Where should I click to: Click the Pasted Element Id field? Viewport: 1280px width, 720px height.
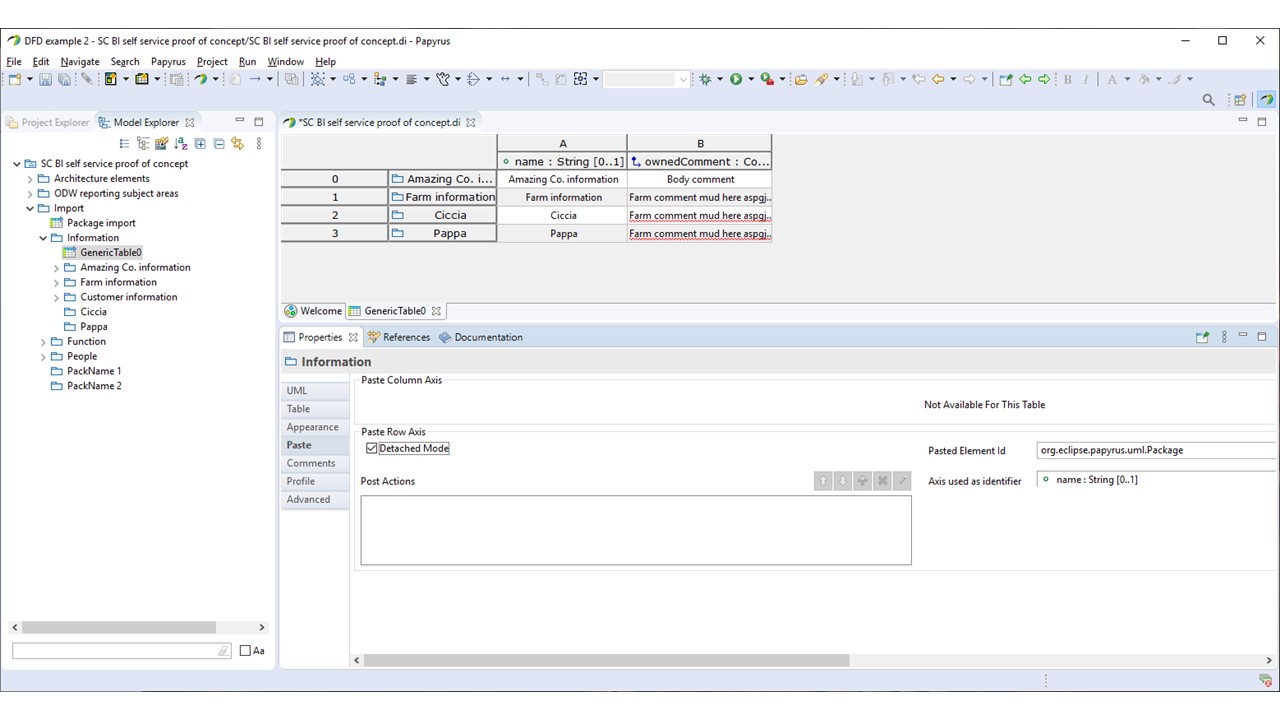click(1157, 450)
